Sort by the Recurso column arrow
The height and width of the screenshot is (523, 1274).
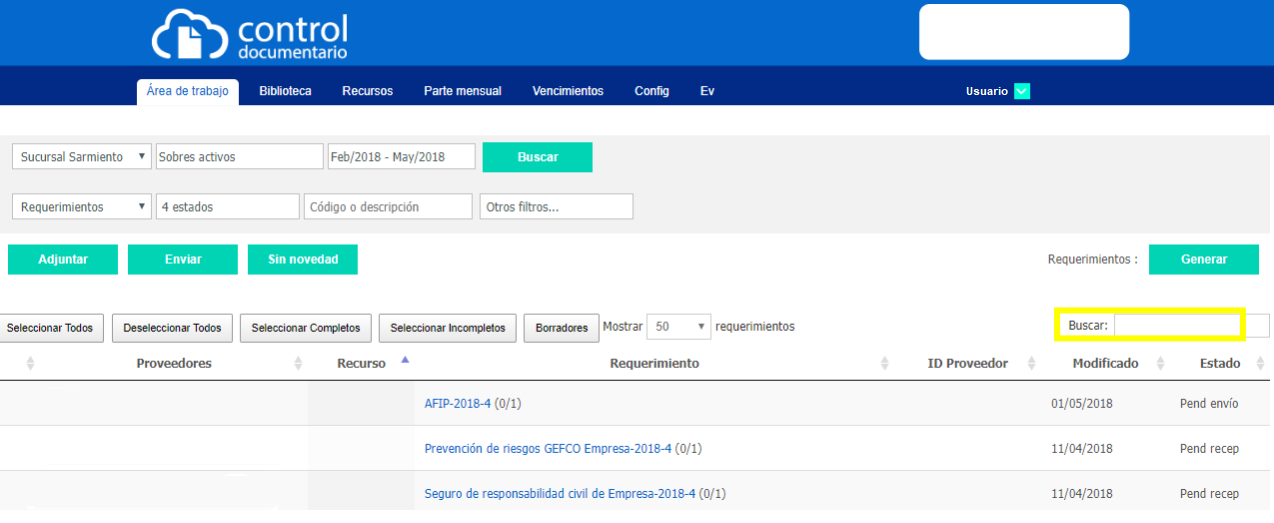click(x=404, y=360)
